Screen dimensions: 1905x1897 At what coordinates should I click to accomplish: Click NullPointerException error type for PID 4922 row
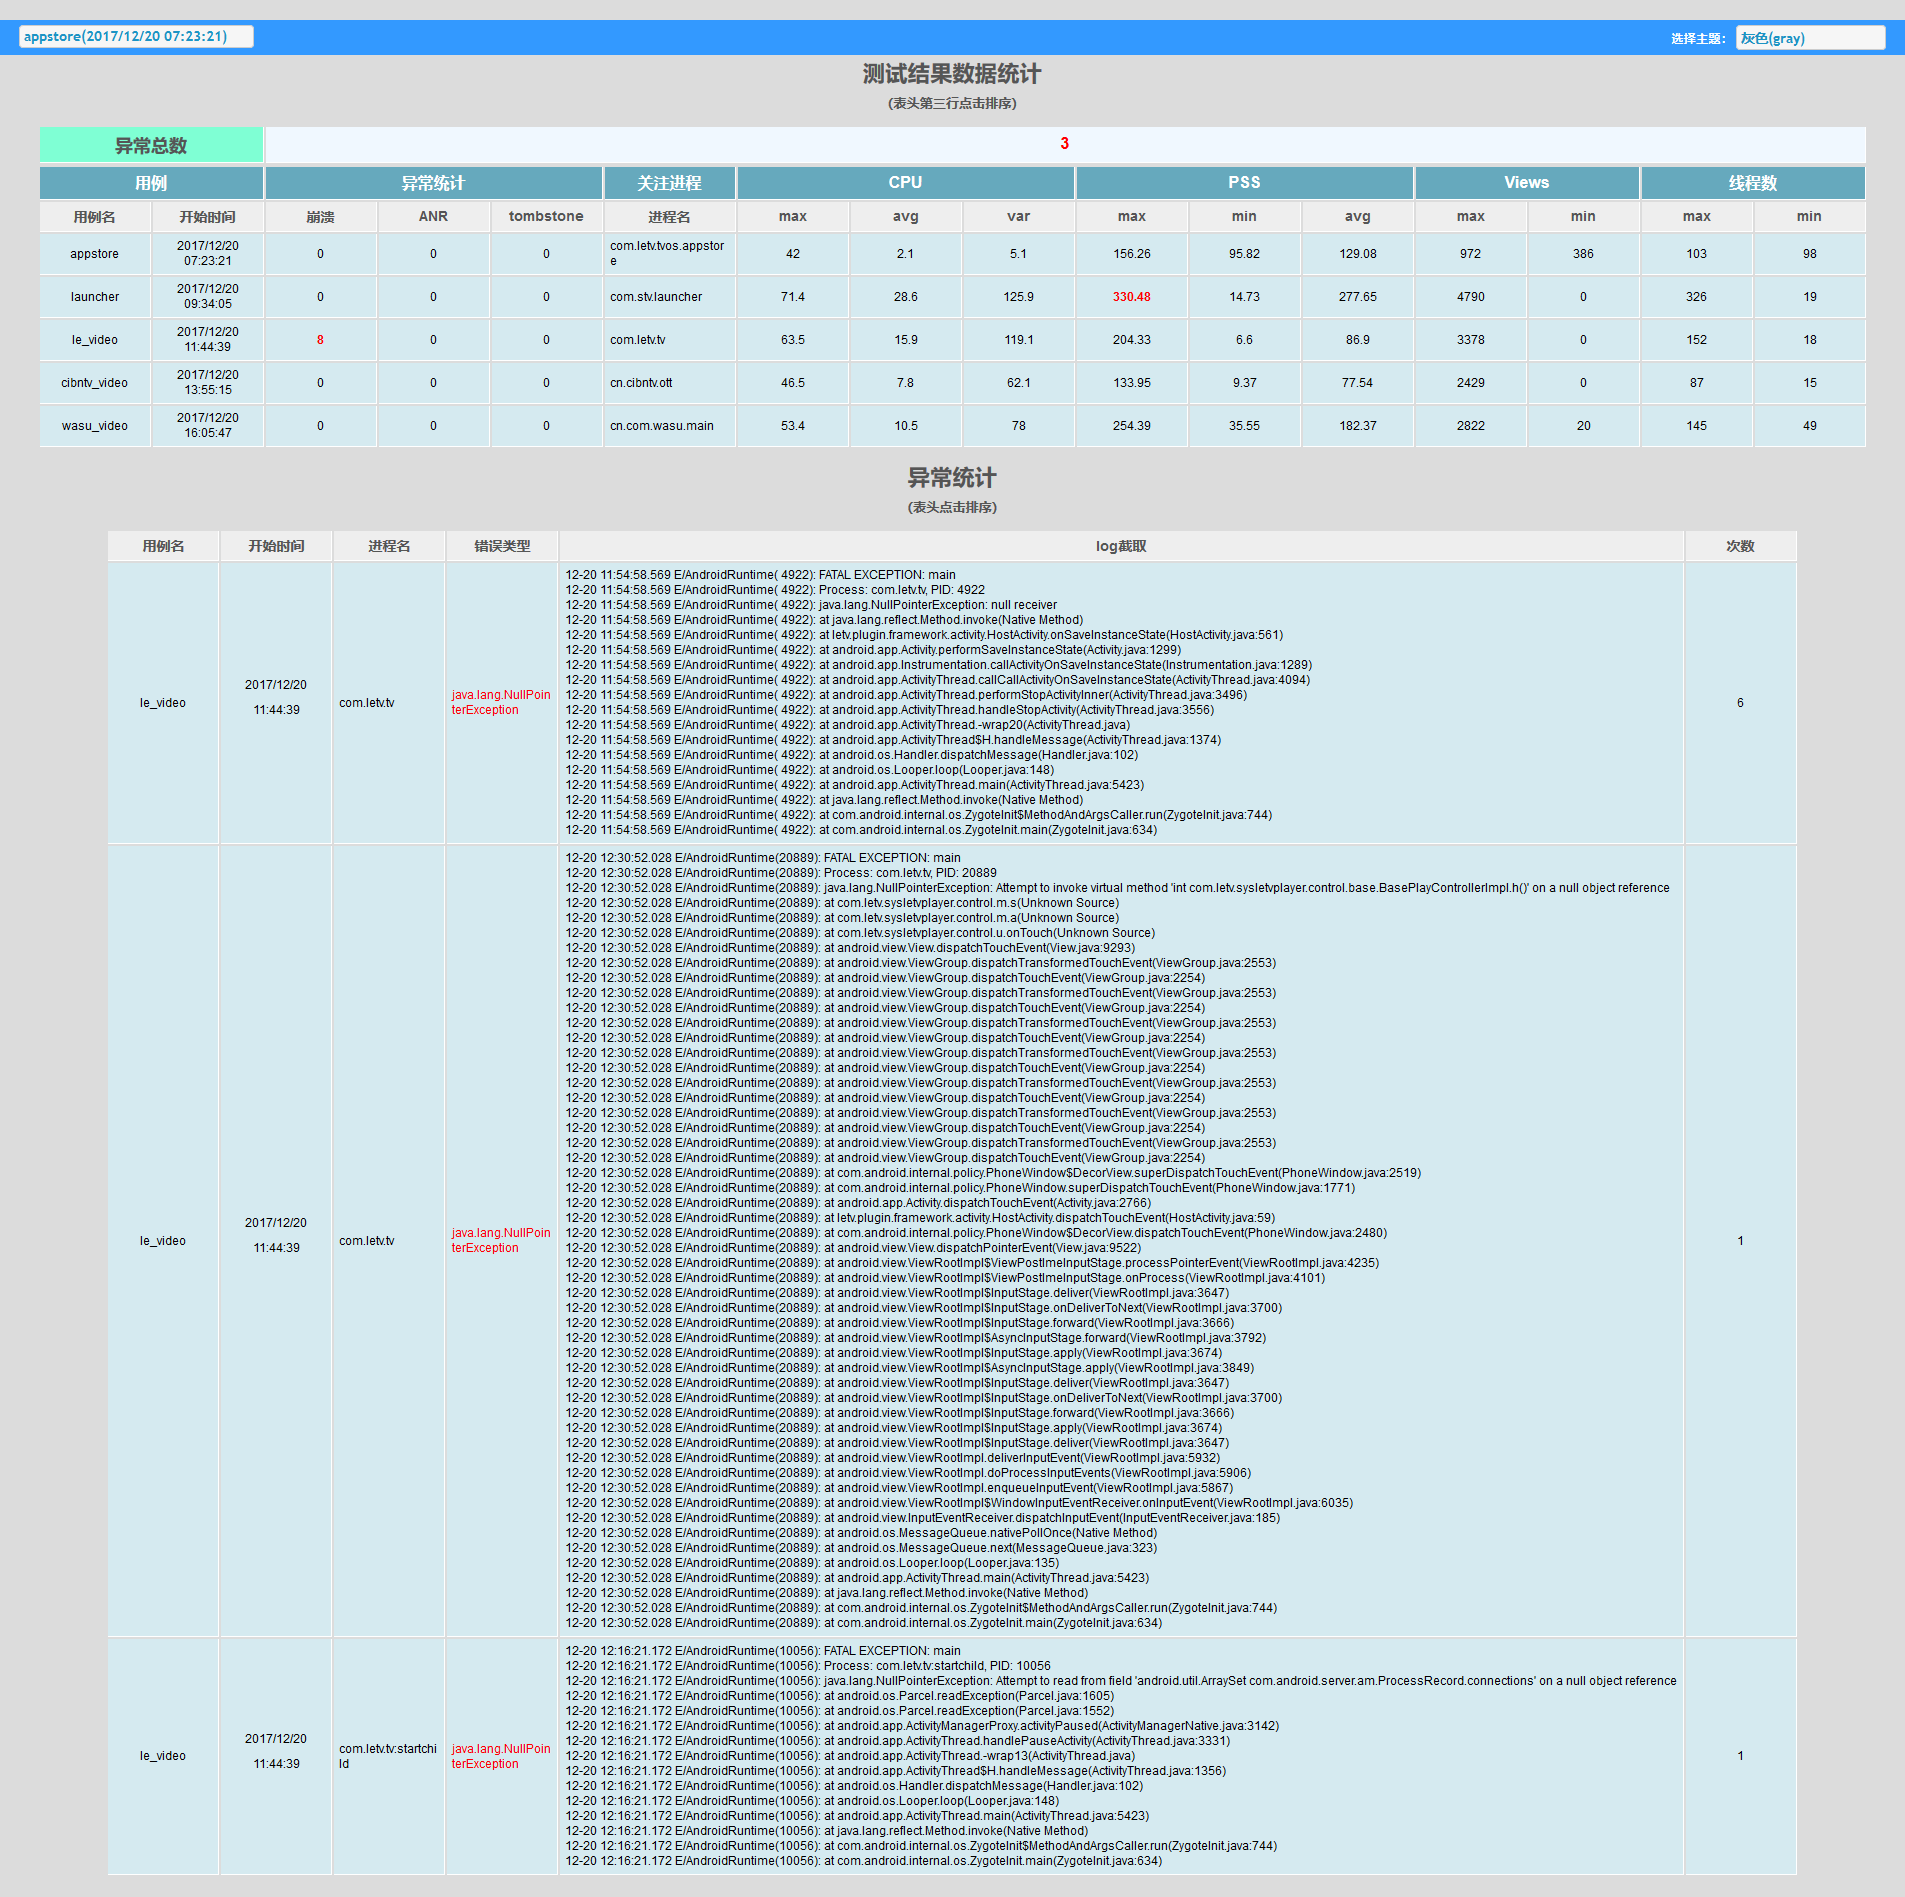pos(501,703)
